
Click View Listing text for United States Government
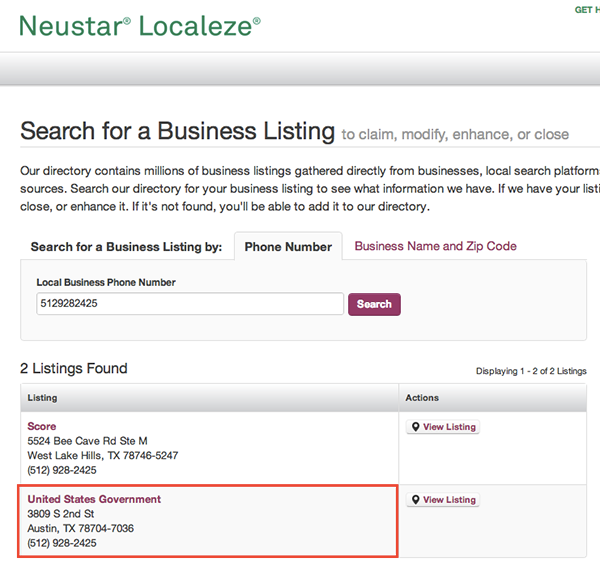click(x=449, y=500)
